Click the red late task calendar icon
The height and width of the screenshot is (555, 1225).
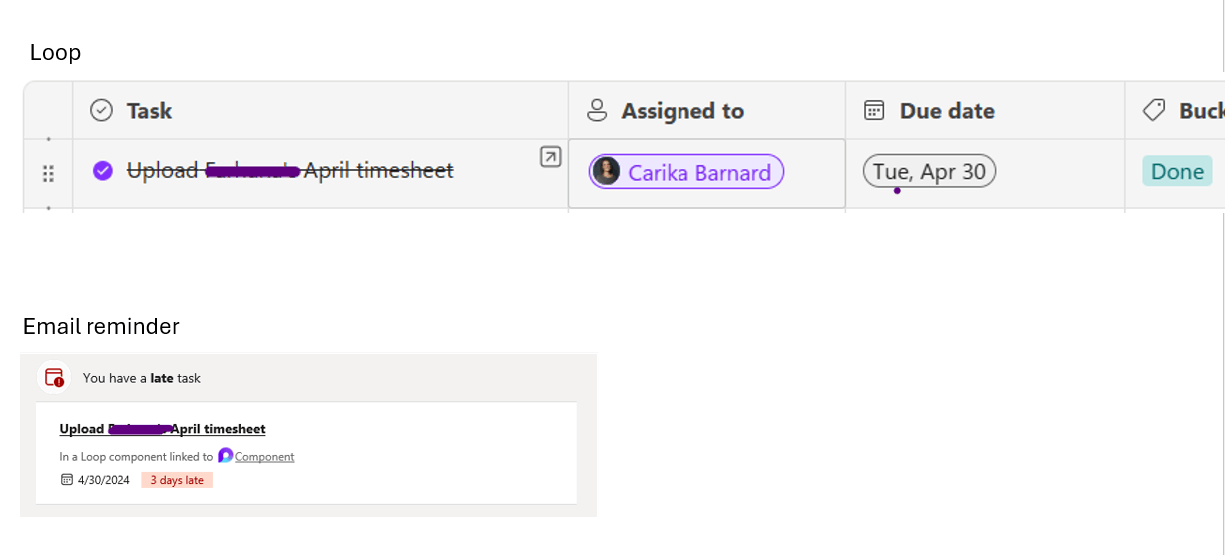(55, 378)
